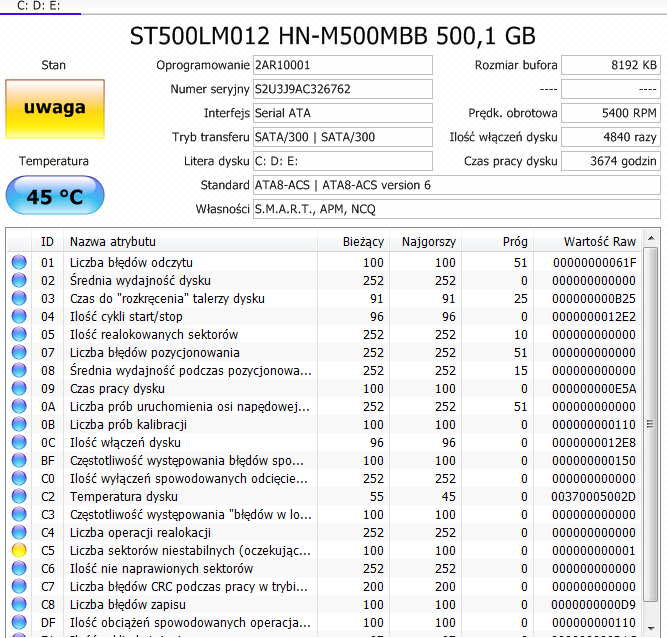Click the blue status icon for attribute C7
Viewport: 667px width, 638px height.
pyautogui.click(x=19, y=586)
